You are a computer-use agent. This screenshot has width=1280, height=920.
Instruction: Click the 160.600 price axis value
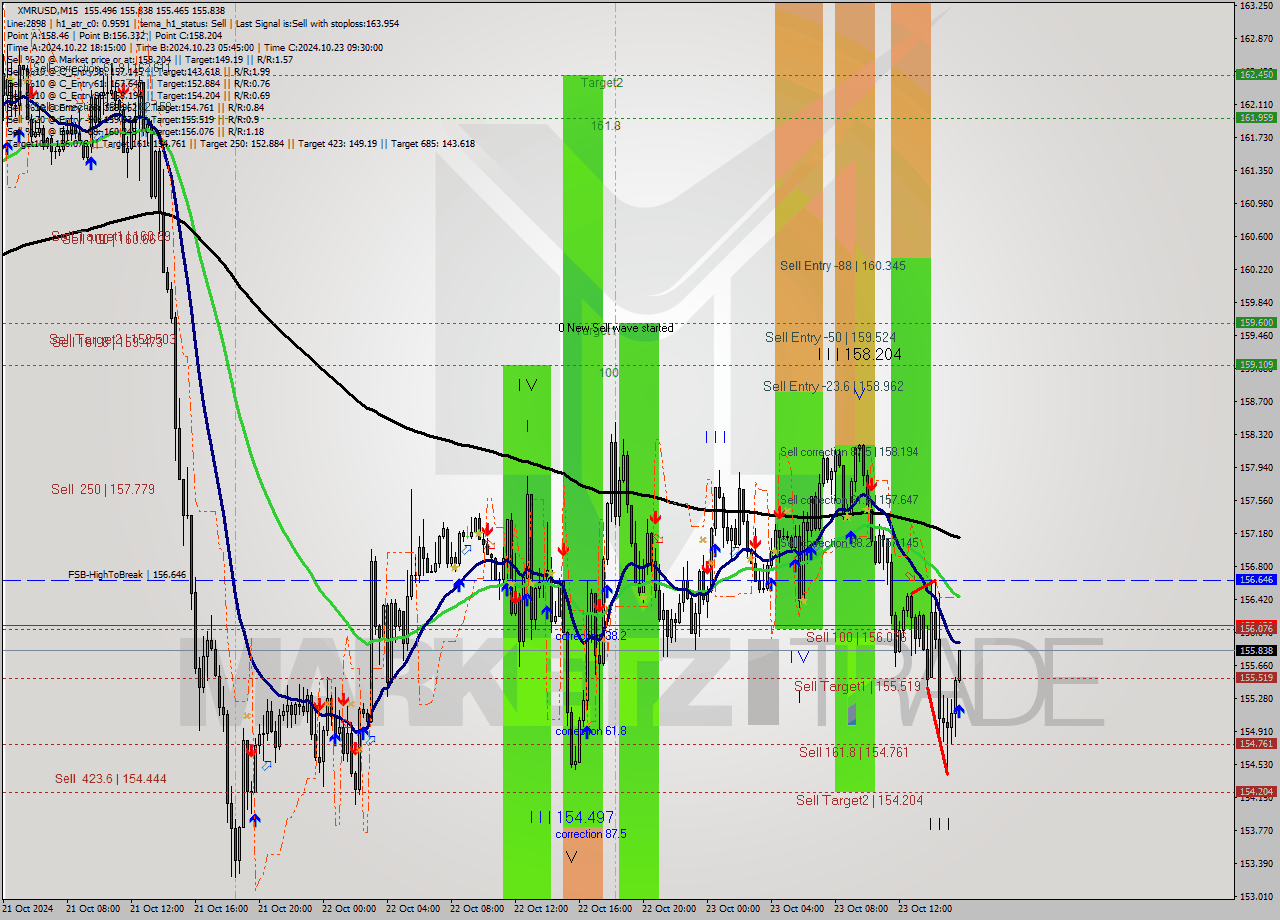point(1255,236)
